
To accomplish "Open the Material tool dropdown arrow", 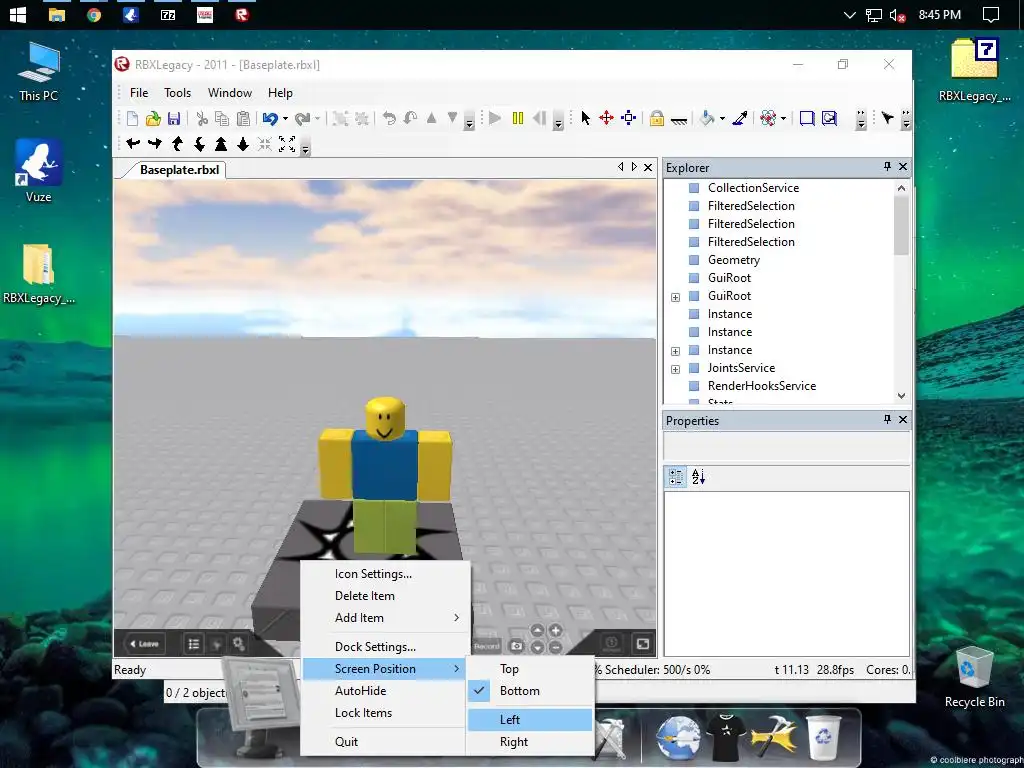I will click(783, 119).
